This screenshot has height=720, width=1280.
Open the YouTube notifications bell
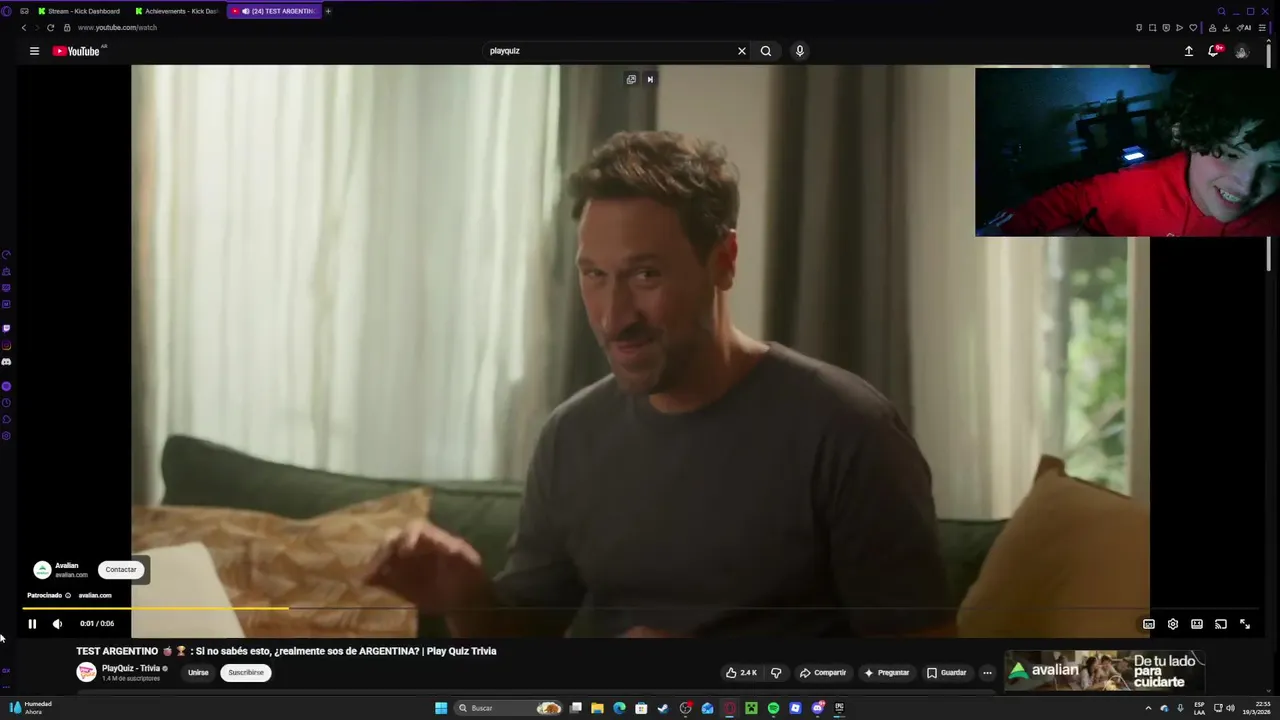(x=1214, y=51)
